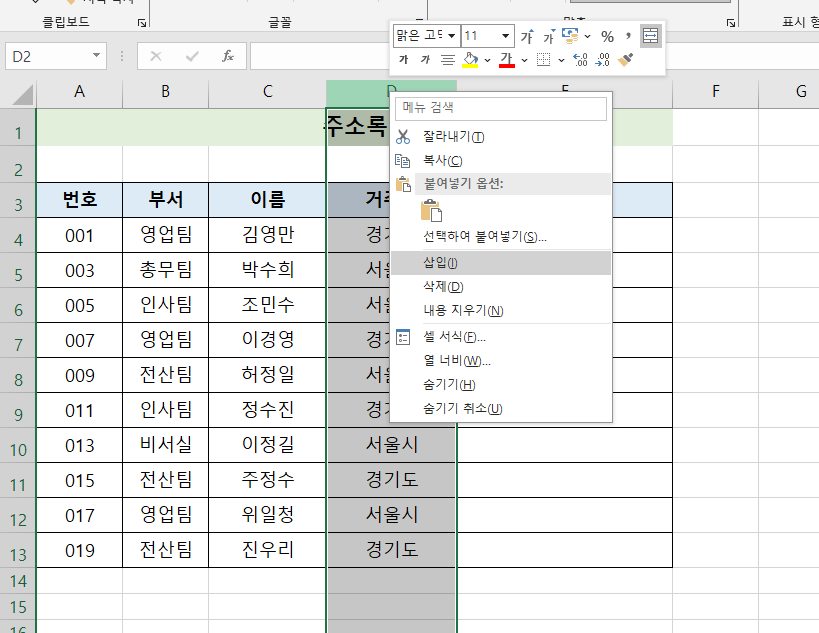
Task: Select column B header
Action: [166, 92]
